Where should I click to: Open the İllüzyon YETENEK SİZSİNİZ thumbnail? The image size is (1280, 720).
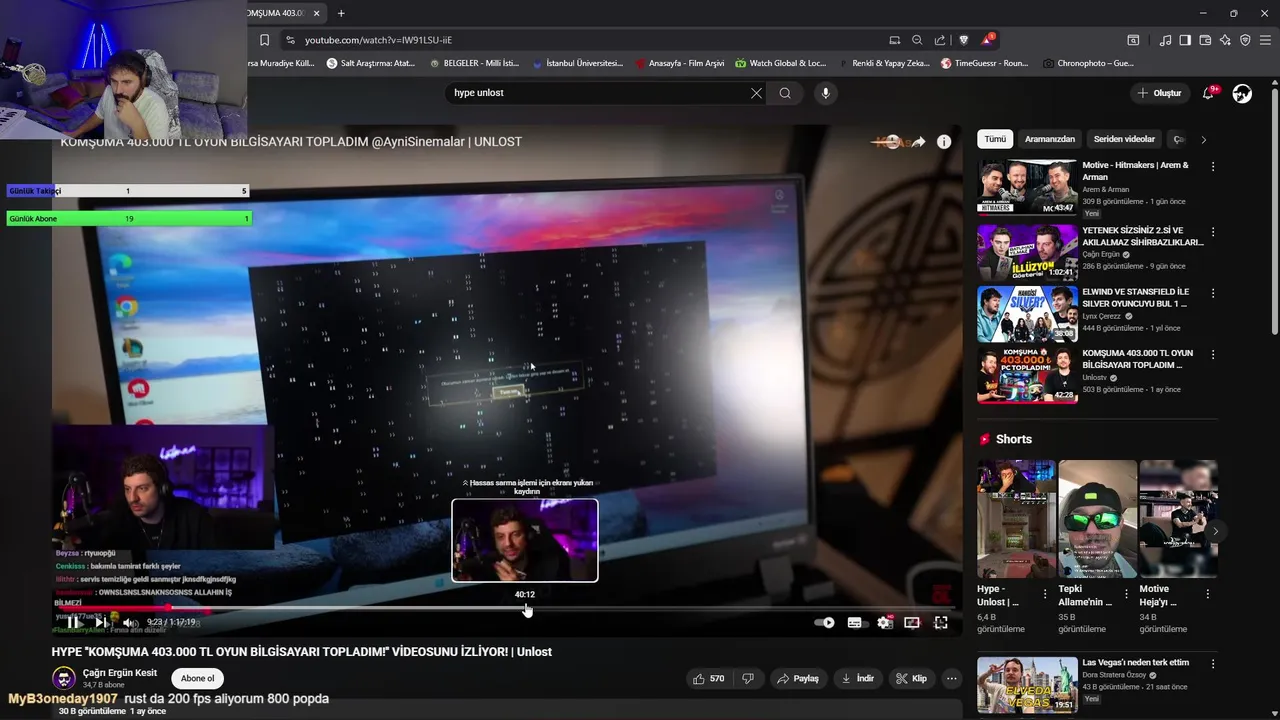pos(1027,251)
